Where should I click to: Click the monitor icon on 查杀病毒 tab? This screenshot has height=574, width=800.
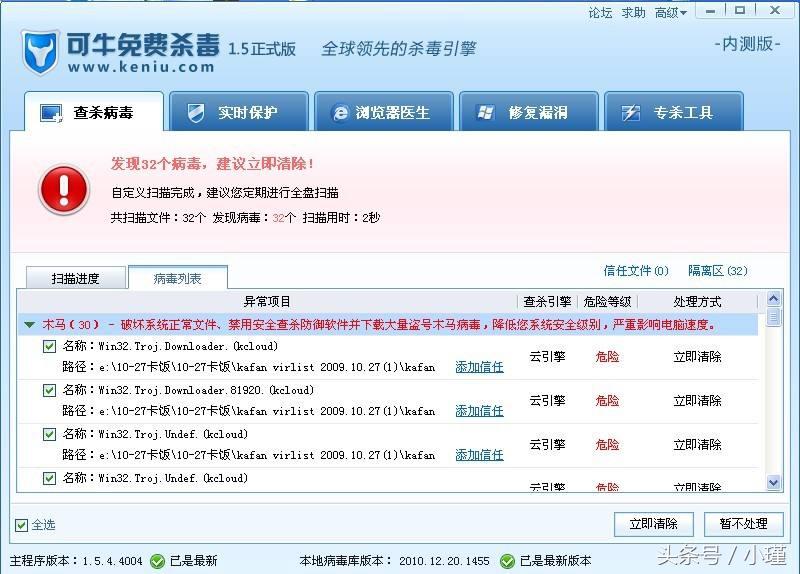52,113
